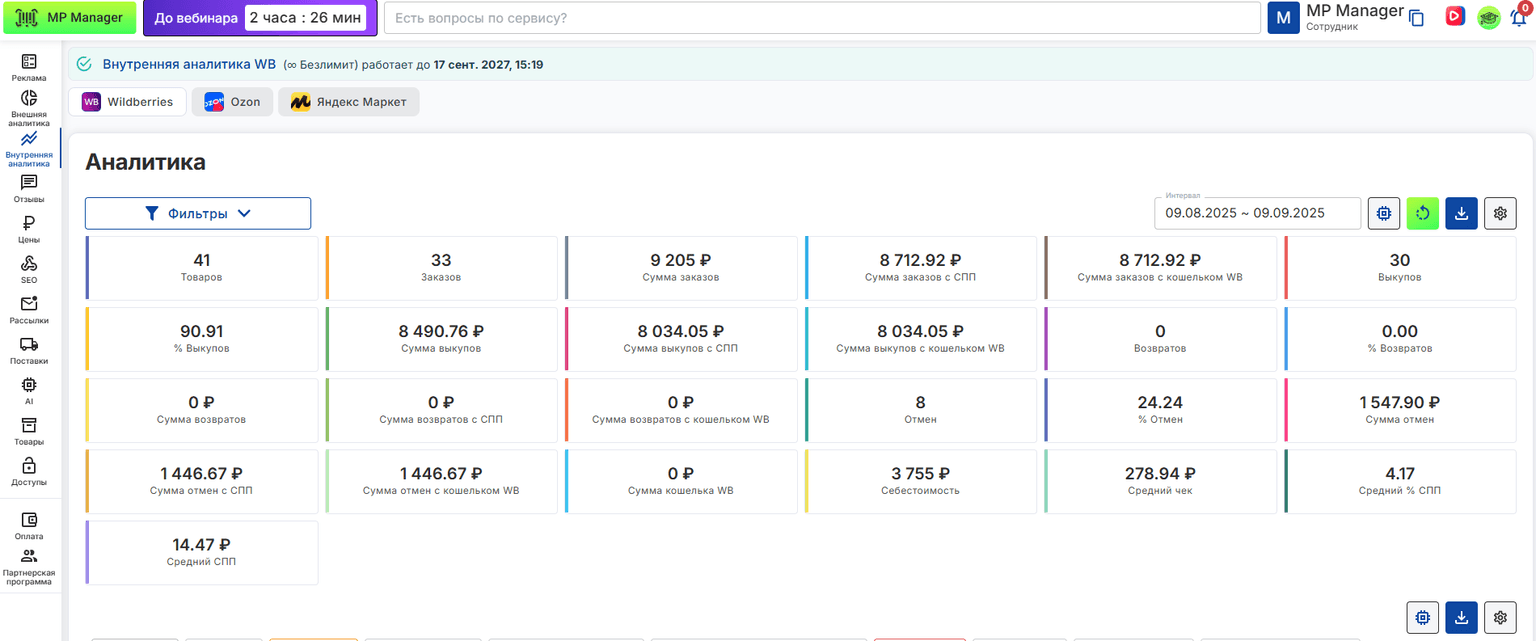Open the SEO sidebar item
This screenshot has width=1536, height=641.
29,270
